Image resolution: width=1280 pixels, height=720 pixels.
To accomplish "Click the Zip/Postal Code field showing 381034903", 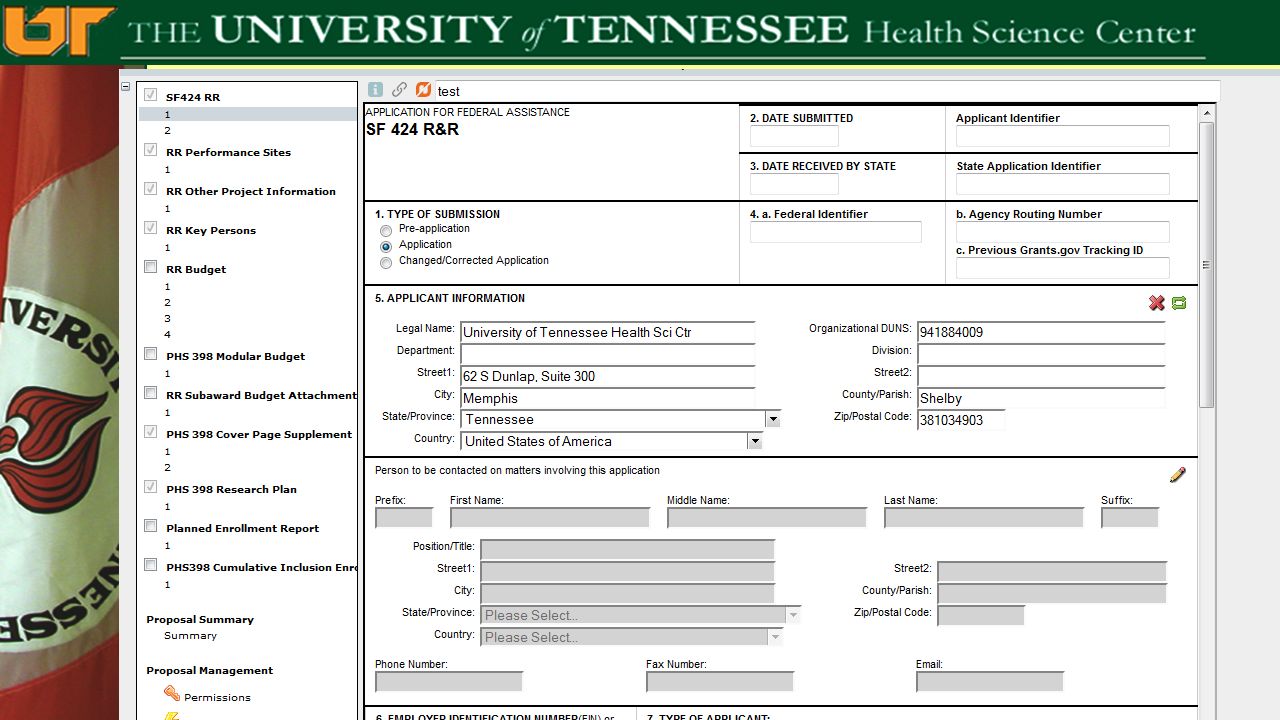I will click(961, 420).
